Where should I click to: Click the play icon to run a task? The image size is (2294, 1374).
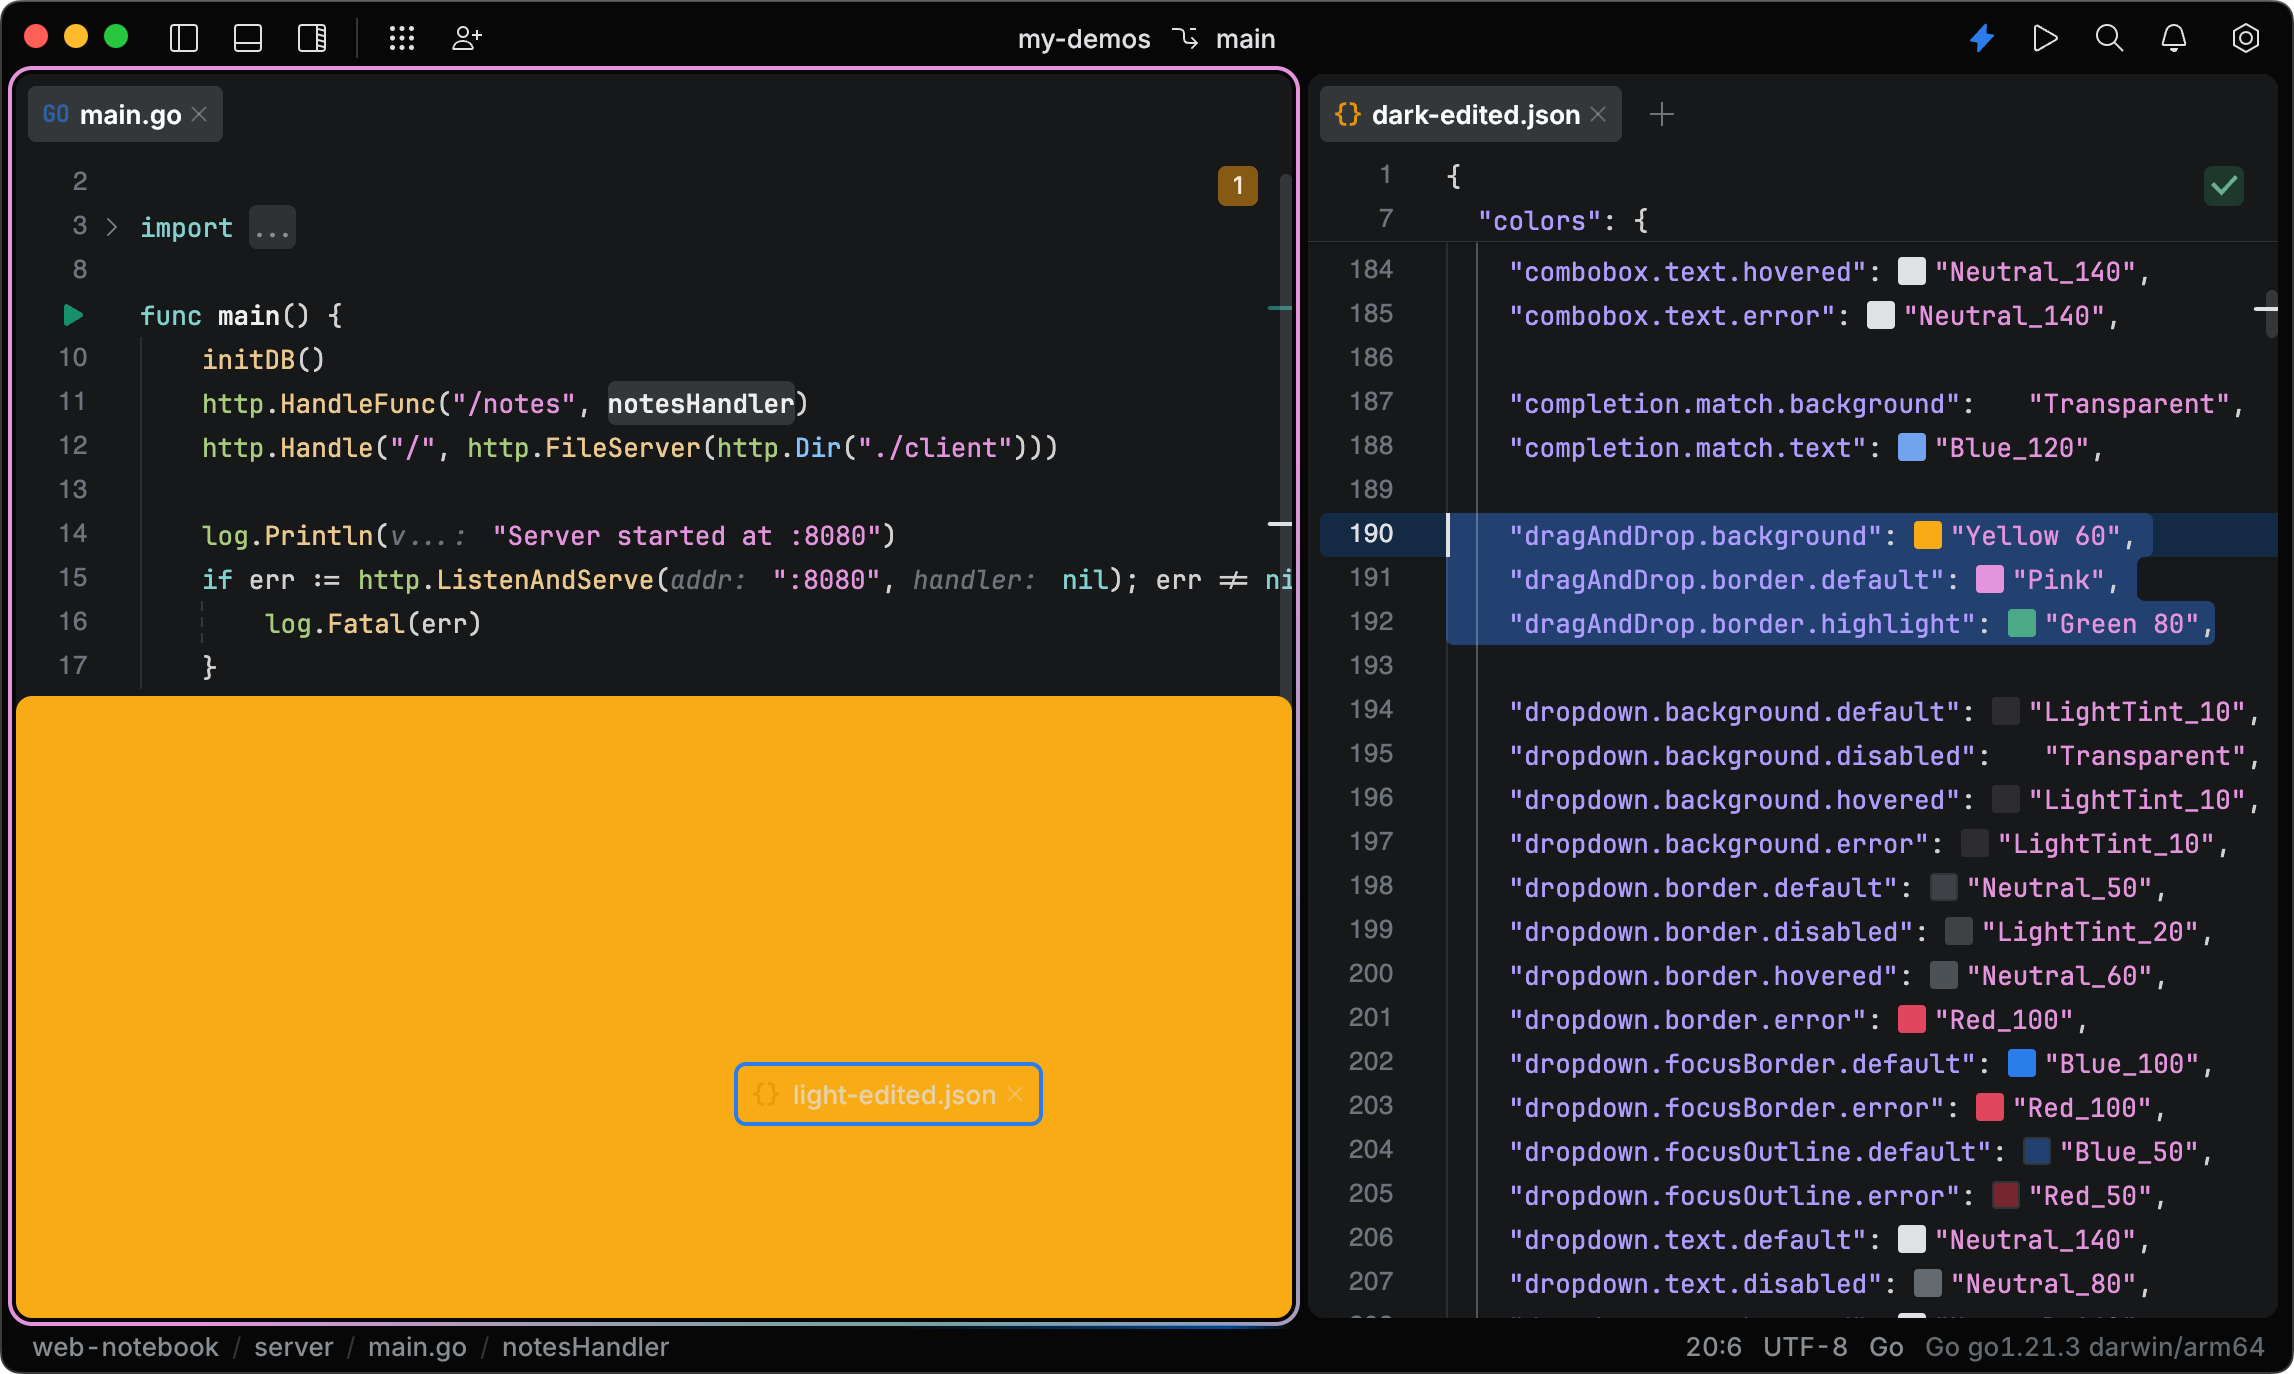tap(2044, 38)
